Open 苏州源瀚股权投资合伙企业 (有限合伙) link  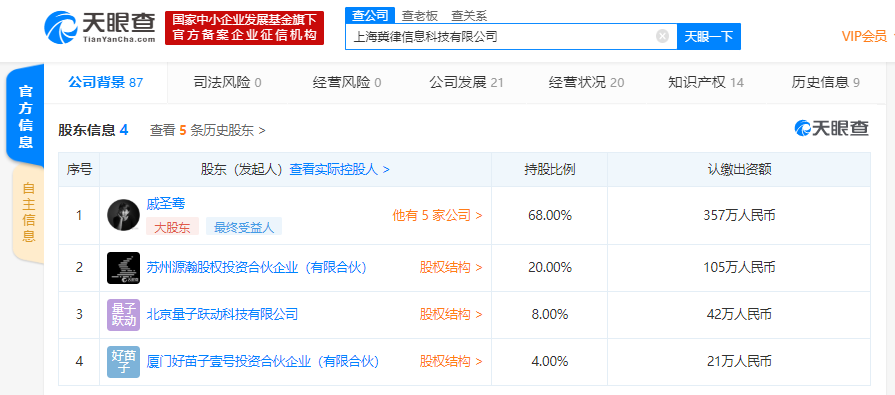coord(256,267)
